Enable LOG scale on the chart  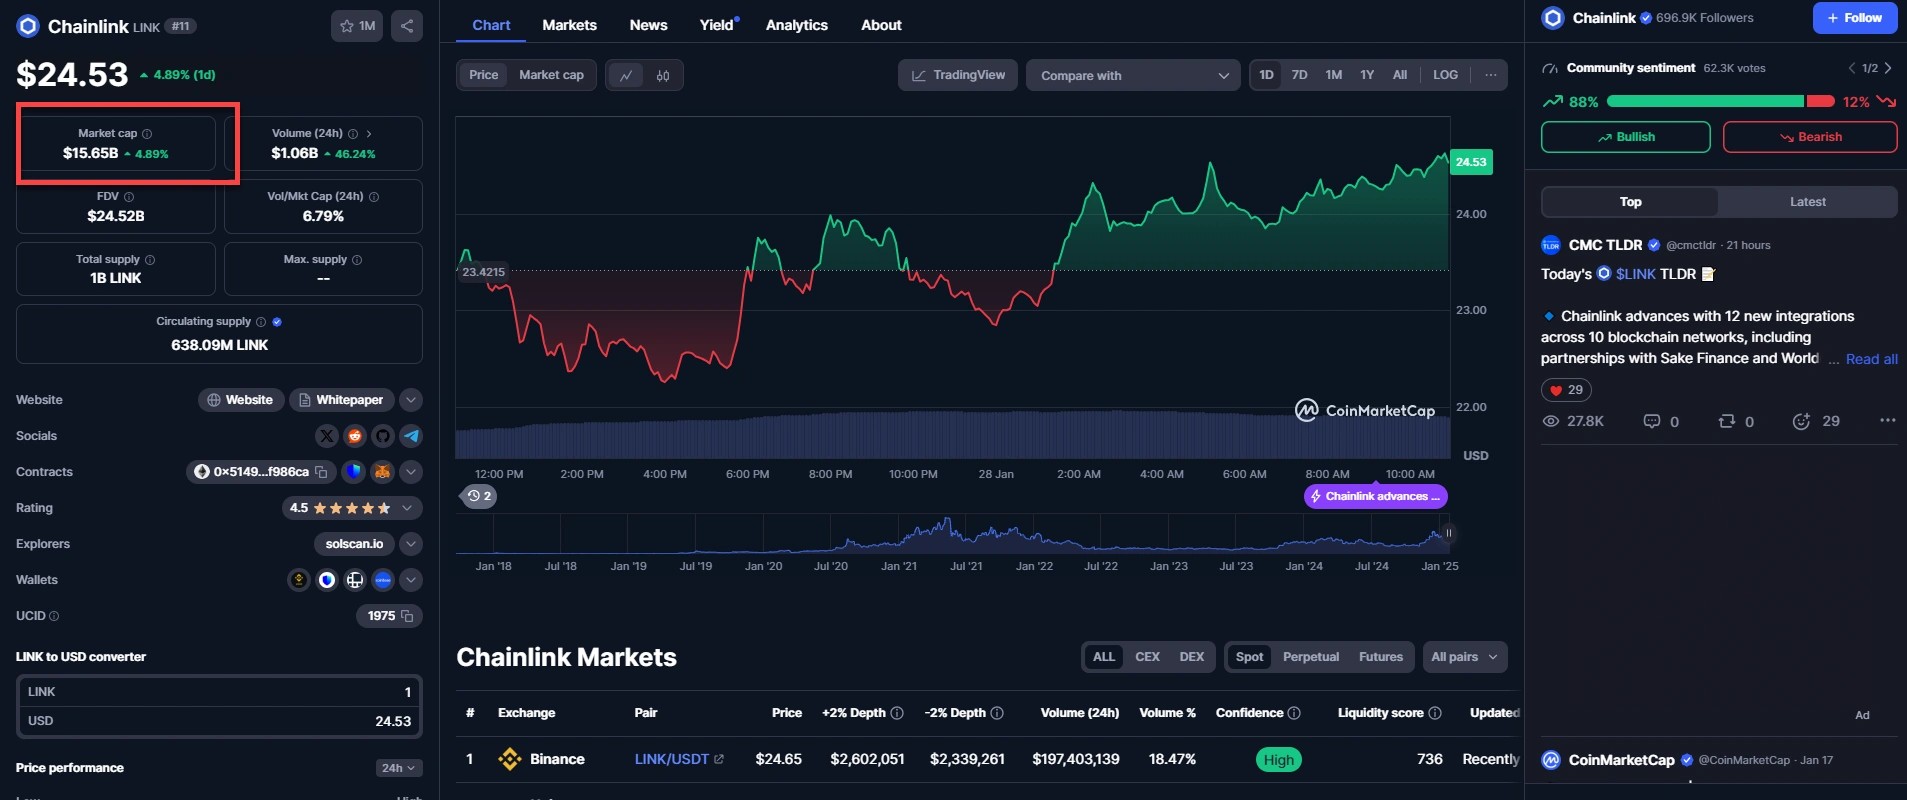[1445, 75]
